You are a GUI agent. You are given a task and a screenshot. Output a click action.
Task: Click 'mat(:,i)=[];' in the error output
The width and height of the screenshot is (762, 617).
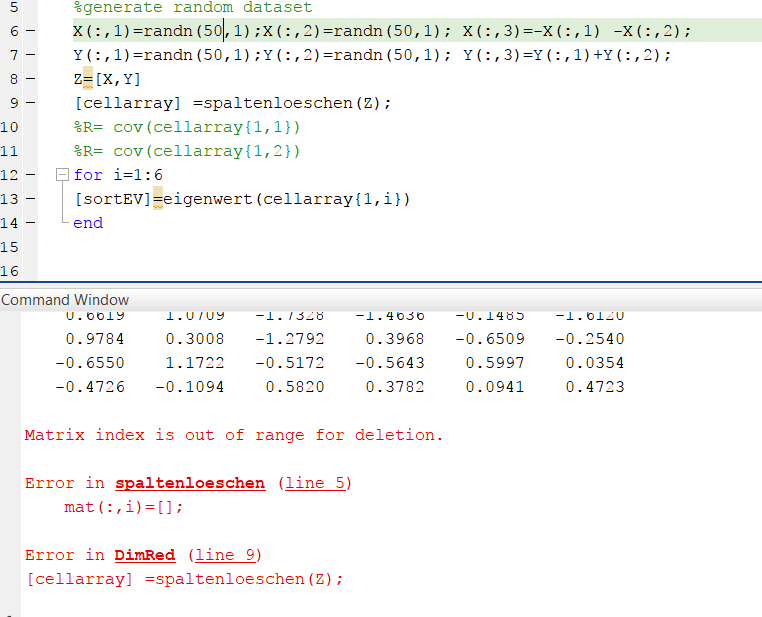(124, 507)
